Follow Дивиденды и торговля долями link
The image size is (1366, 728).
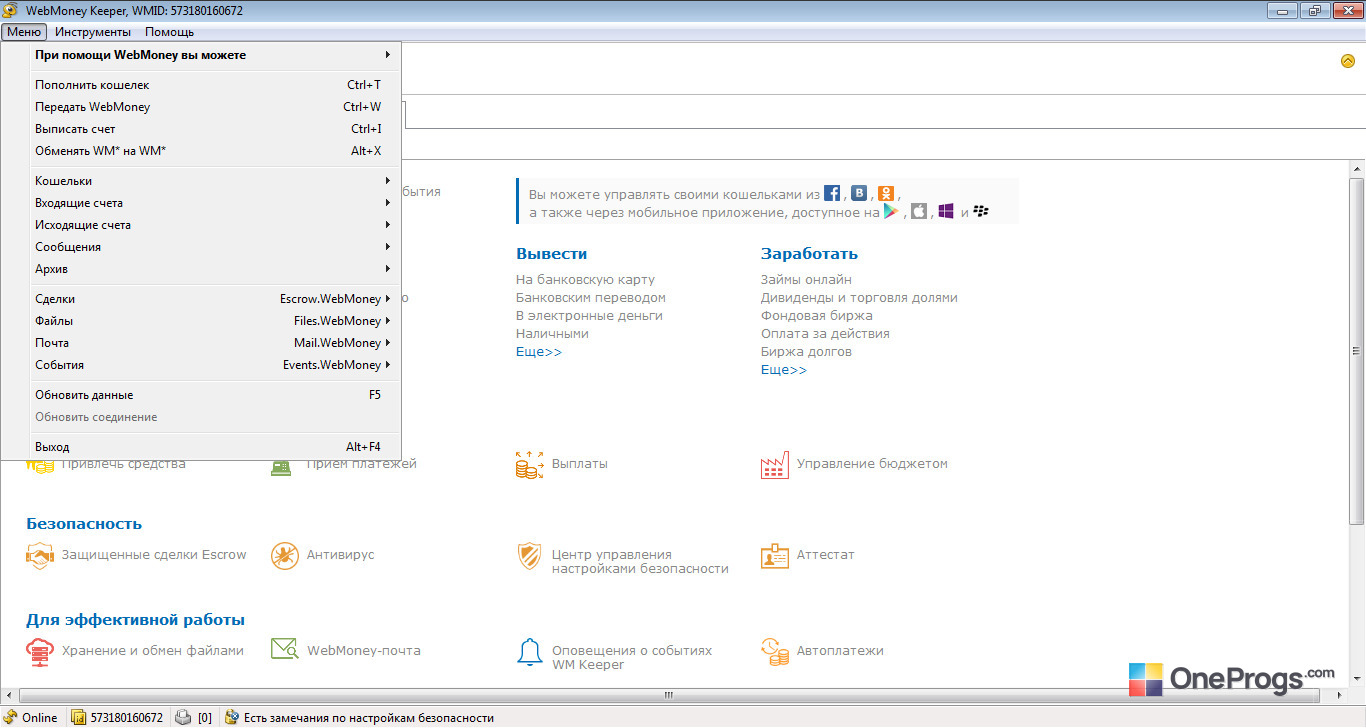point(859,298)
